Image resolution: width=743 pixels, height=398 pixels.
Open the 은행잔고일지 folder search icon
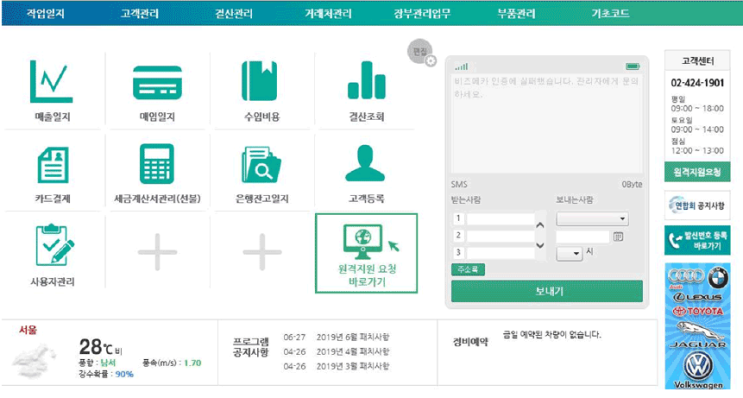261,164
